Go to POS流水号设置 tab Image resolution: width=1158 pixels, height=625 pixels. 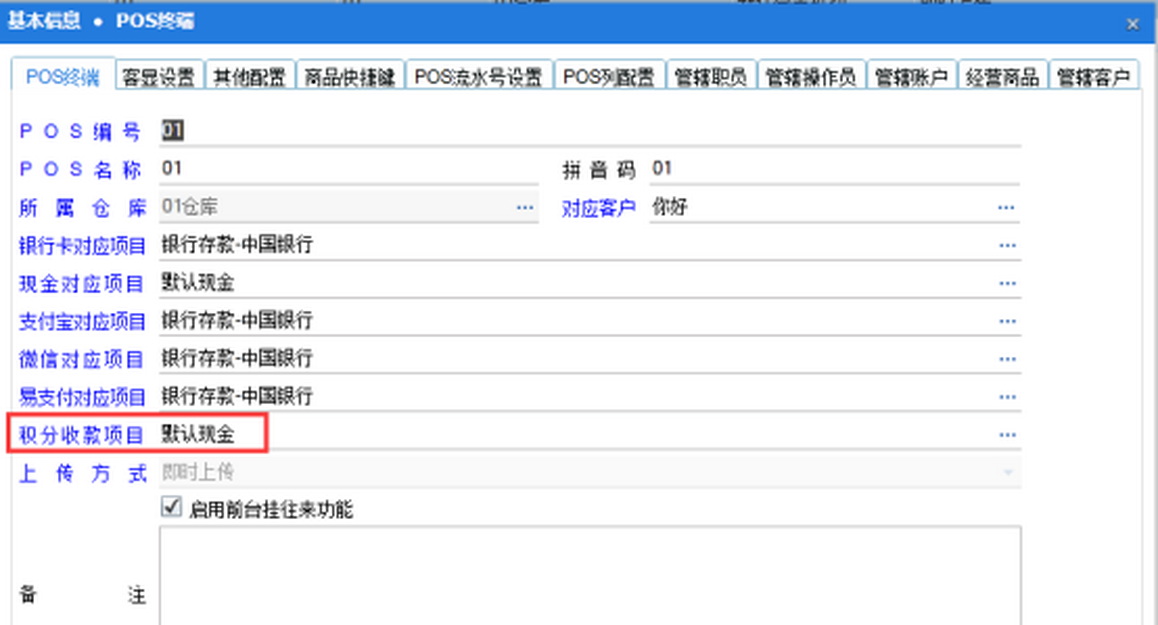pyautogui.click(x=478, y=77)
